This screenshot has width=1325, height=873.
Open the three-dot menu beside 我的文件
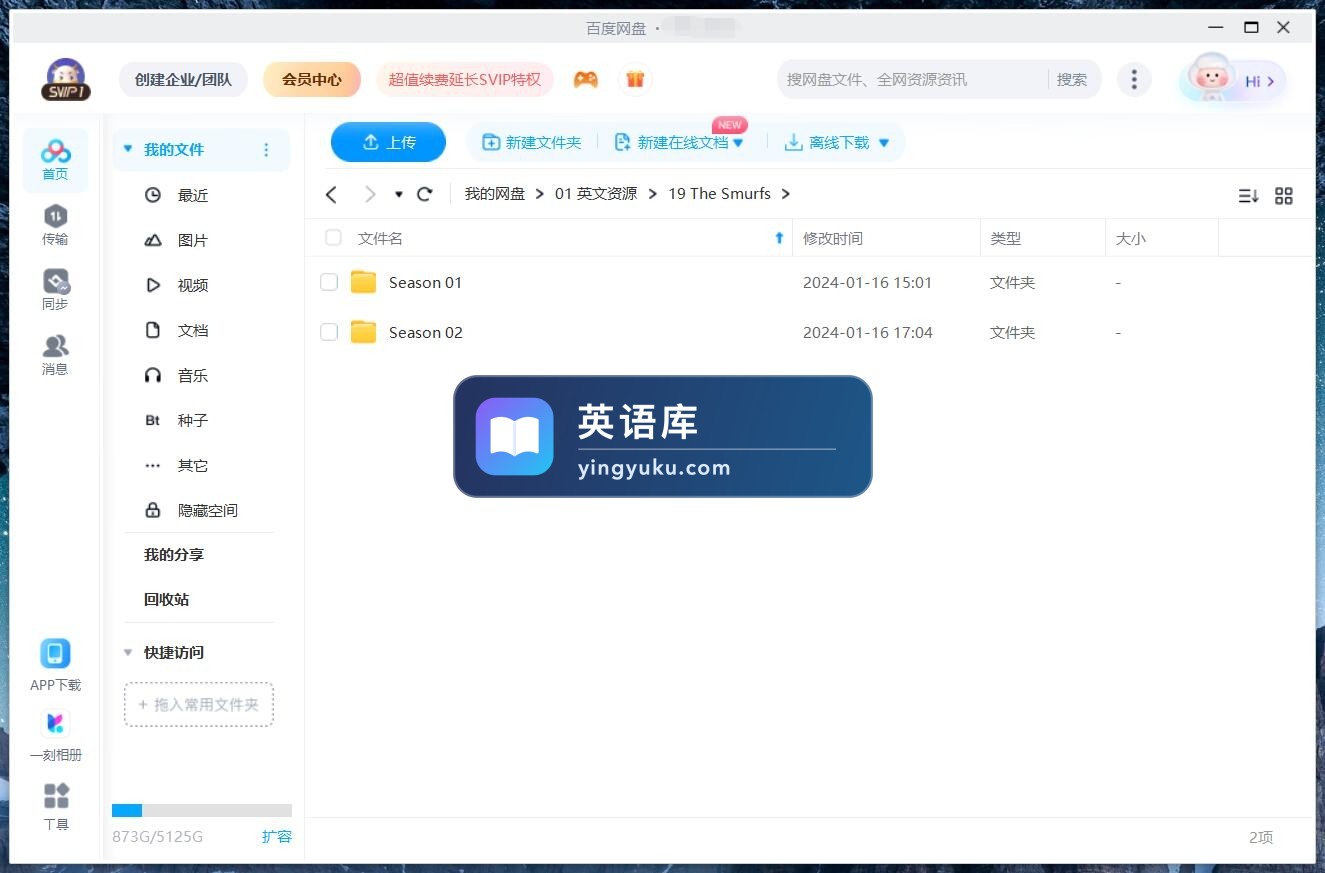tap(266, 150)
